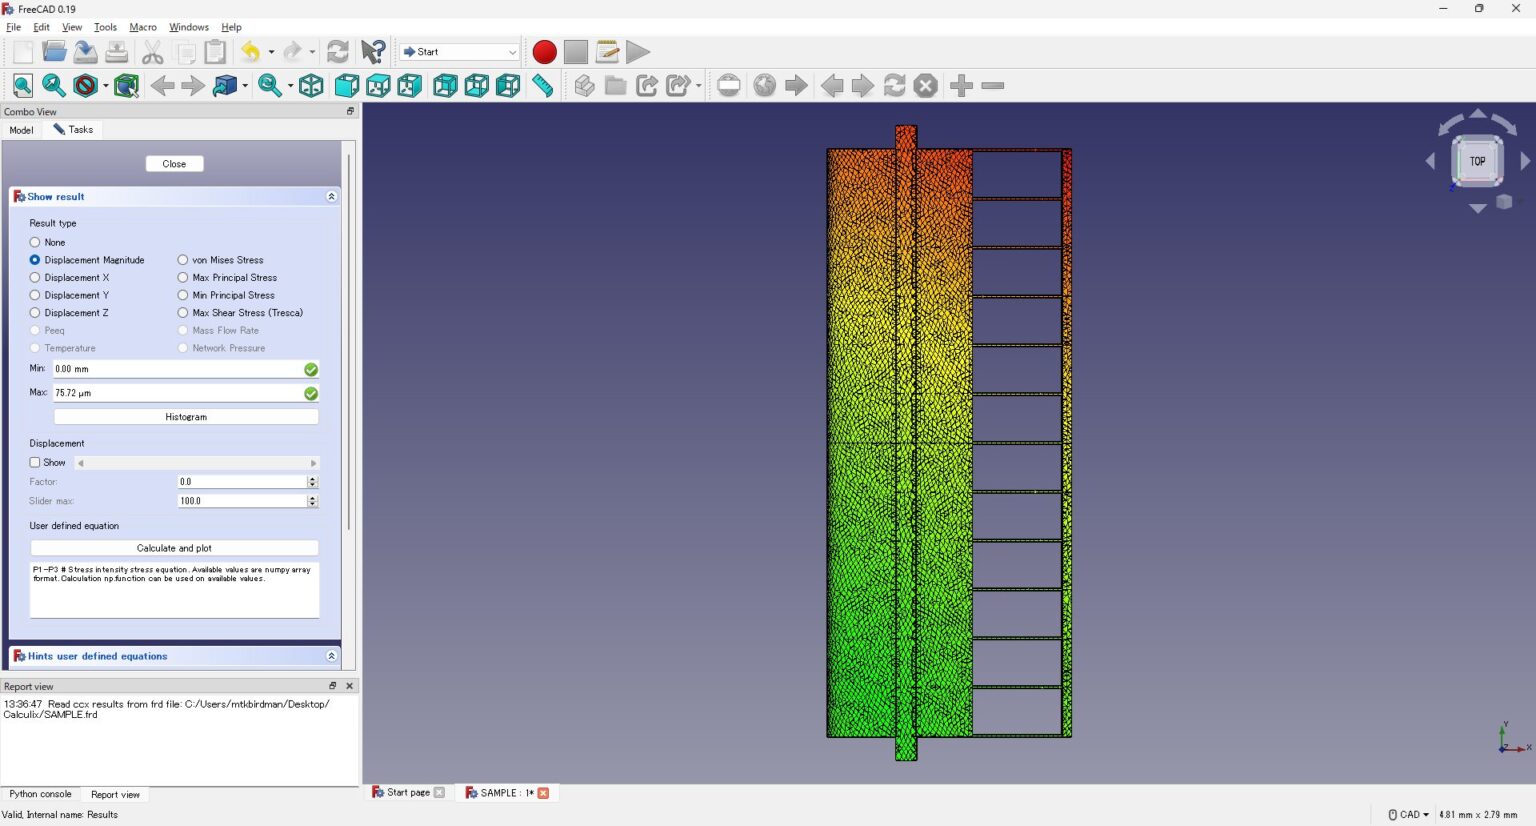This screenshot has width=1536, height=826.
Task: Execute the macro using the play icon
Action: pos(638,51)
